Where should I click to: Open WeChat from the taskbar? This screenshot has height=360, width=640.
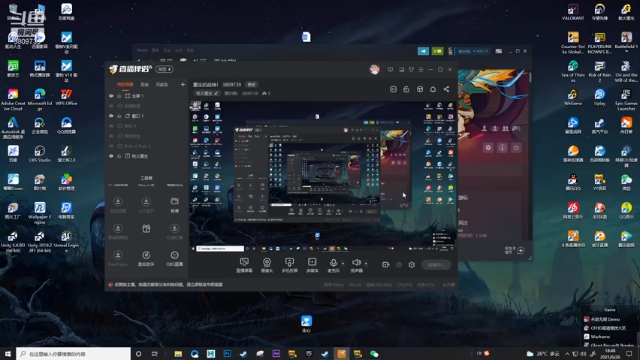click(x=374, y=353)
